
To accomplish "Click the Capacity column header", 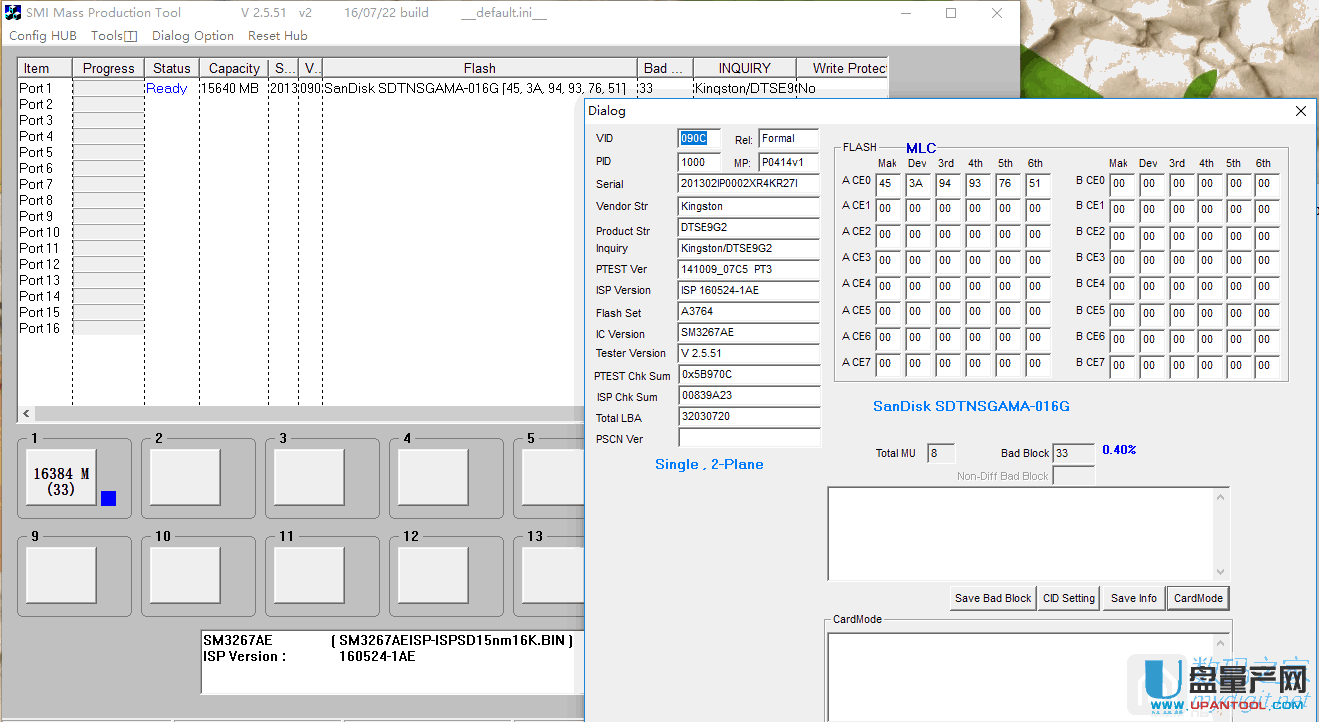I will 234,68.
